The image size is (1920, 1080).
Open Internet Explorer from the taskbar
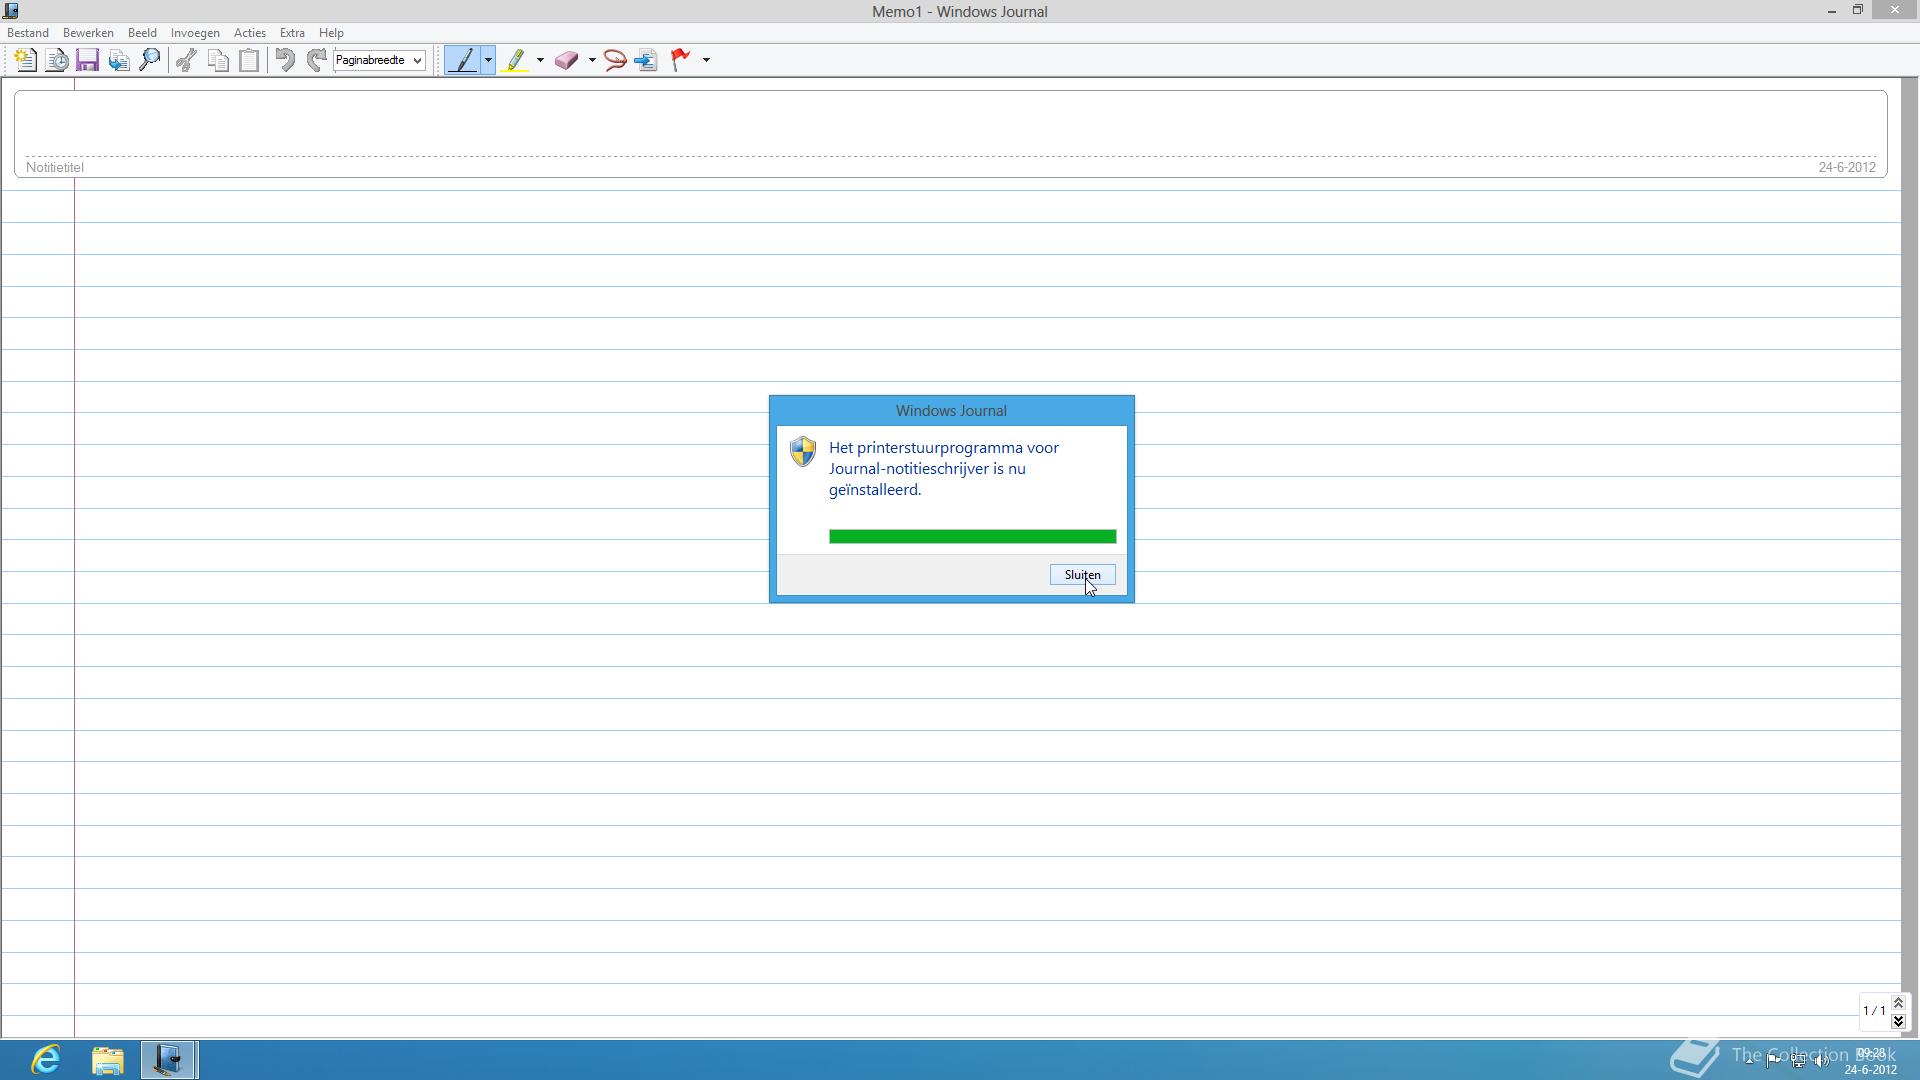(46, 1059)
